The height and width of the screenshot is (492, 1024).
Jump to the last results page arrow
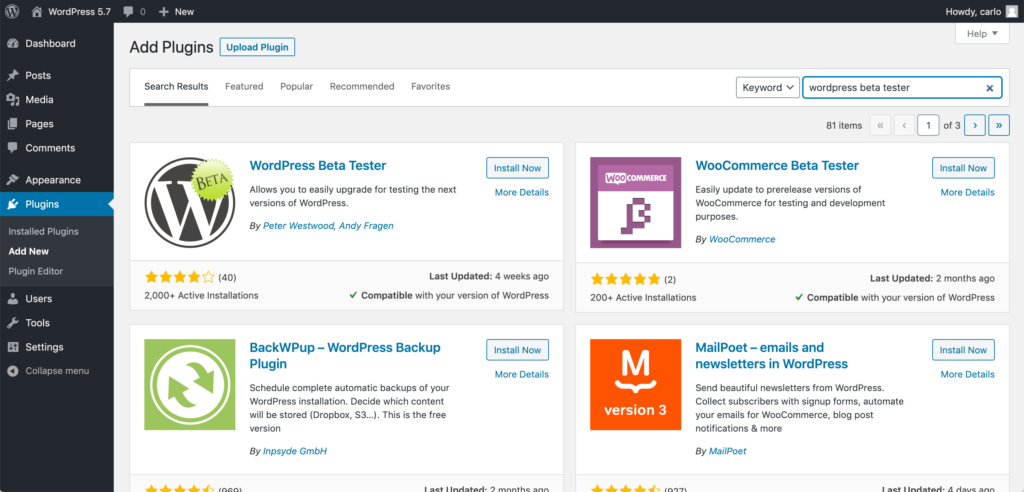pos(999,125)
